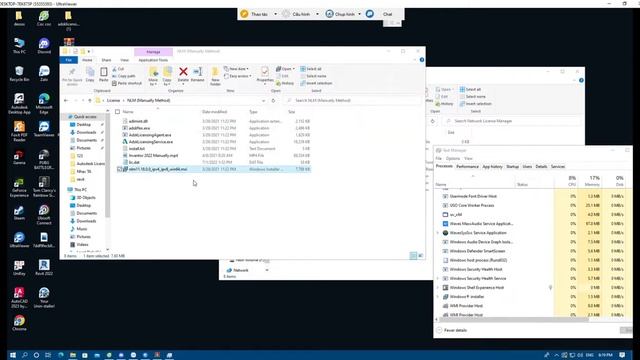
Task: Select file AdskLicensingService.exe
Action: click(x=151, y=142)
